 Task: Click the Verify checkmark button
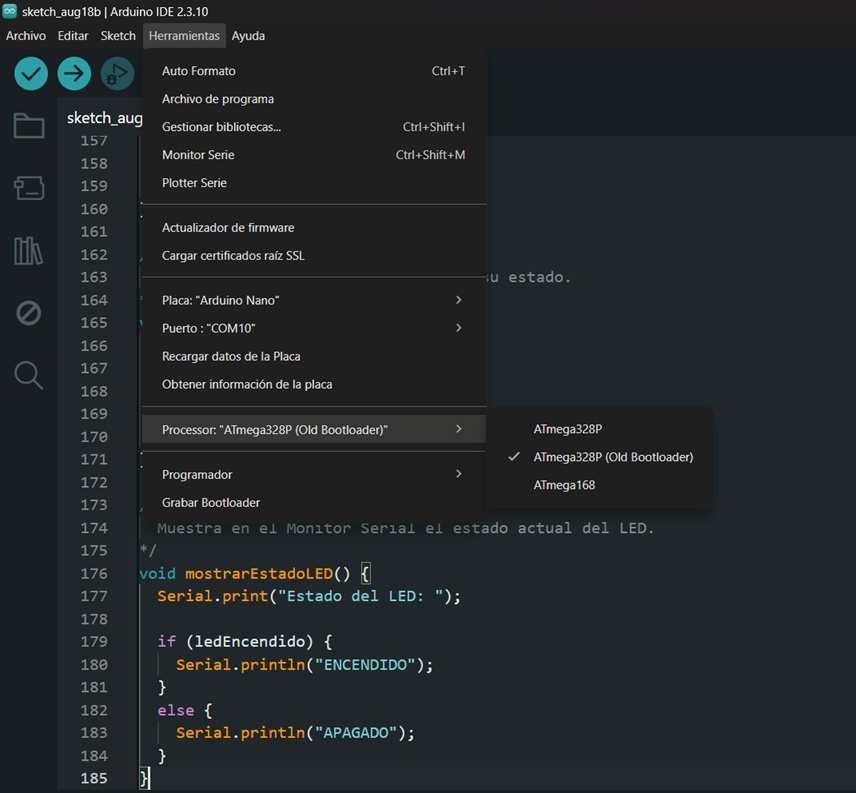coord(31,74)
